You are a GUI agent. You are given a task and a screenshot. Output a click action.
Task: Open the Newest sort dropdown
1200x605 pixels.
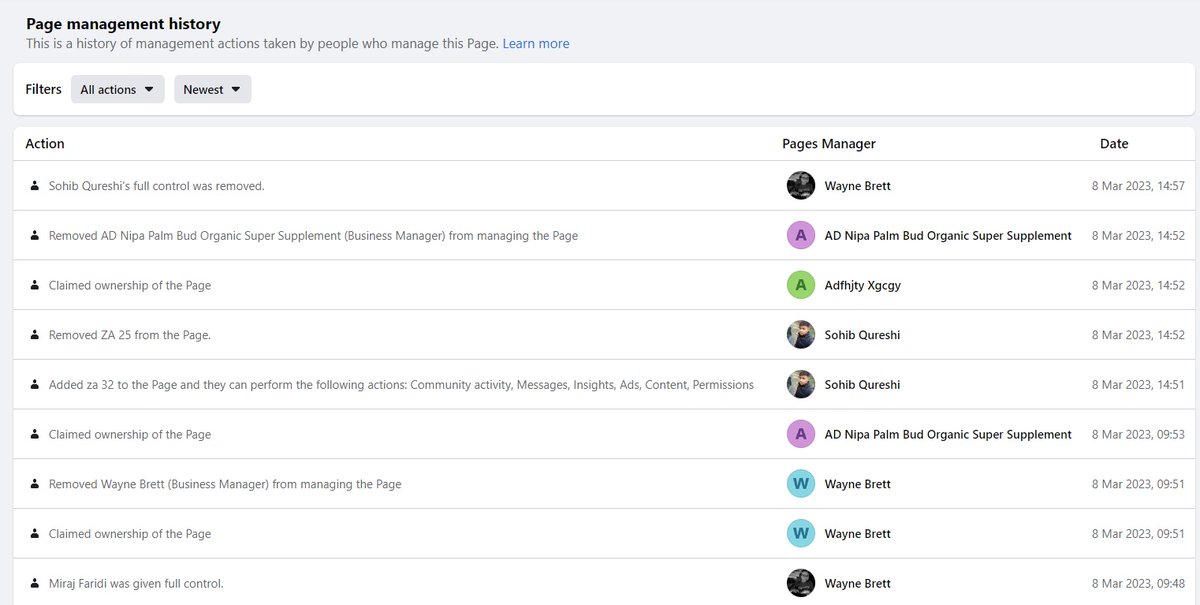point(213,89)
